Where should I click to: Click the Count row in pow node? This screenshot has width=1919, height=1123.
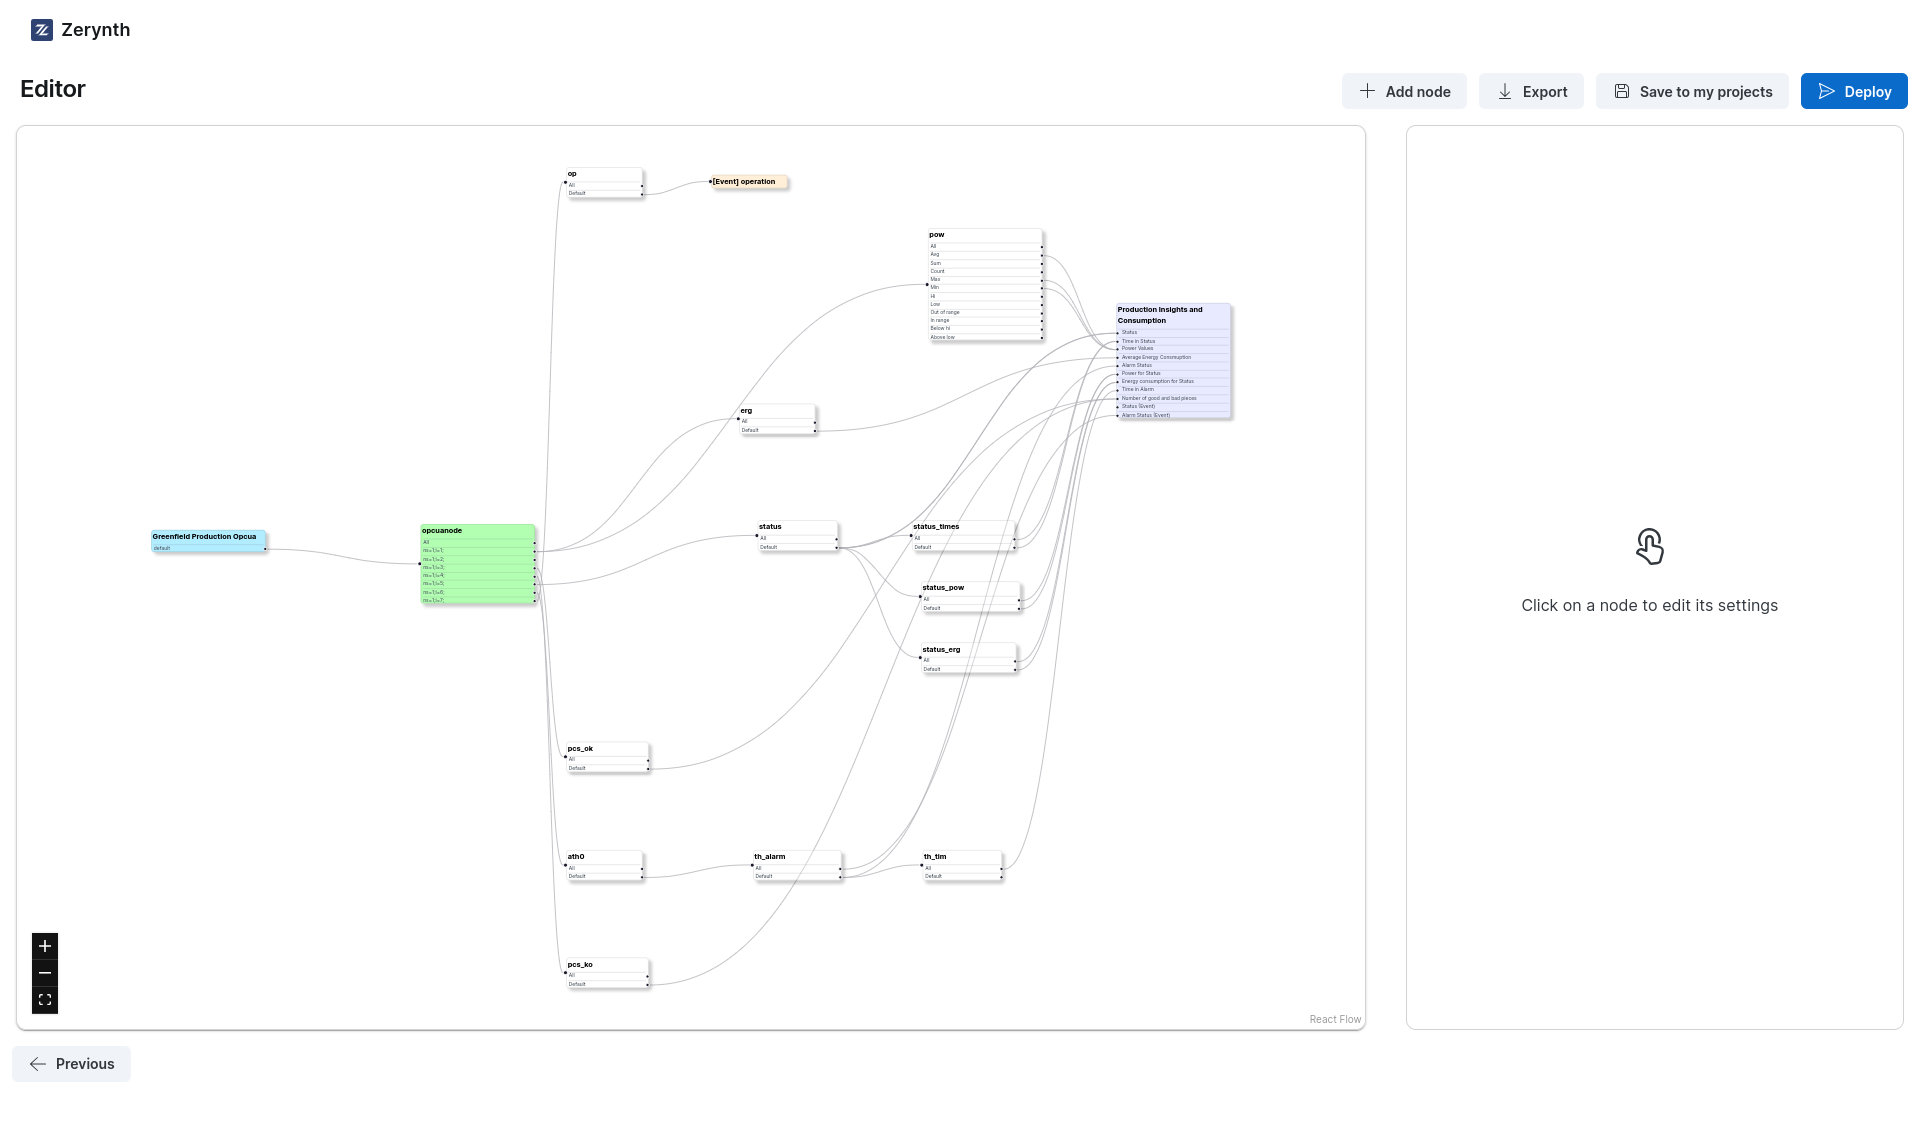click(985, 271)
